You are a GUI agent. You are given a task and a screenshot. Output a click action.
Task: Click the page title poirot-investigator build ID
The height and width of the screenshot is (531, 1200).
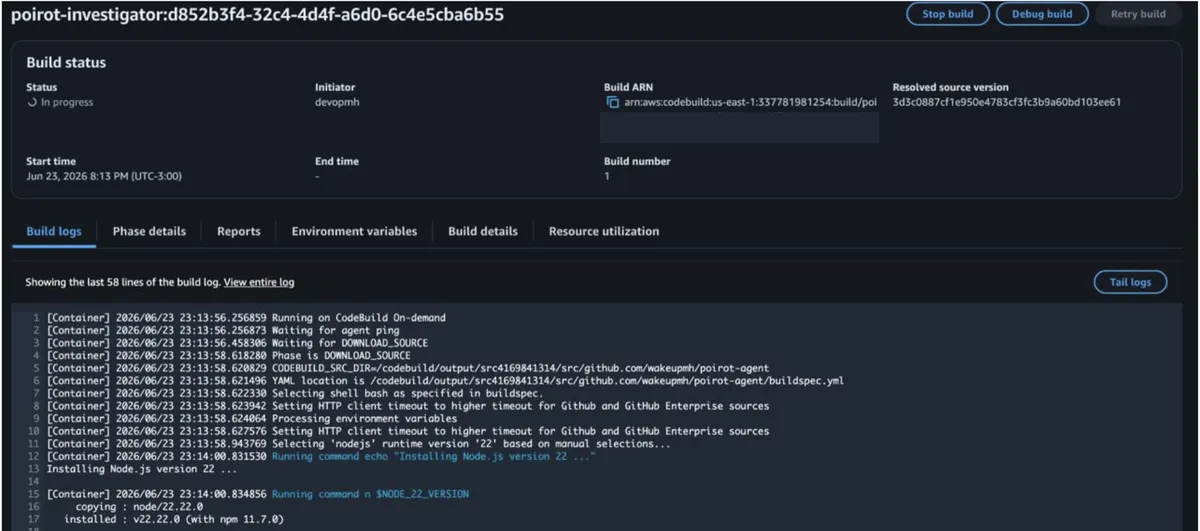tap(257, 15)
